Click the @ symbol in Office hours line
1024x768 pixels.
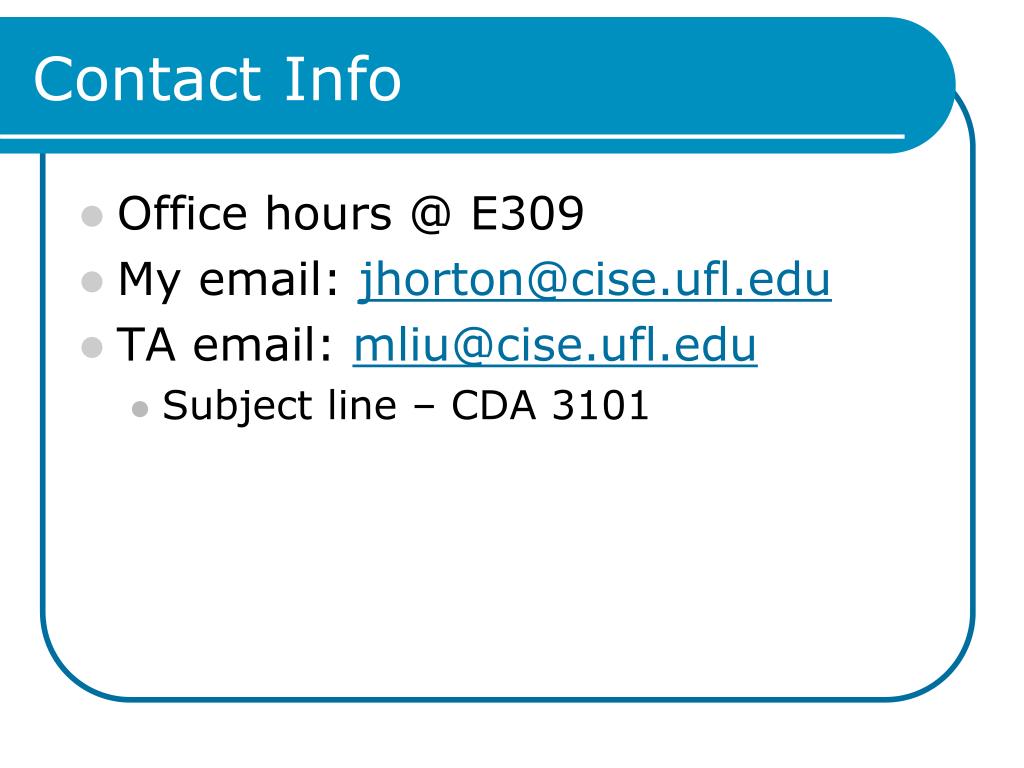pyautogui.click(x=431, y=214)
